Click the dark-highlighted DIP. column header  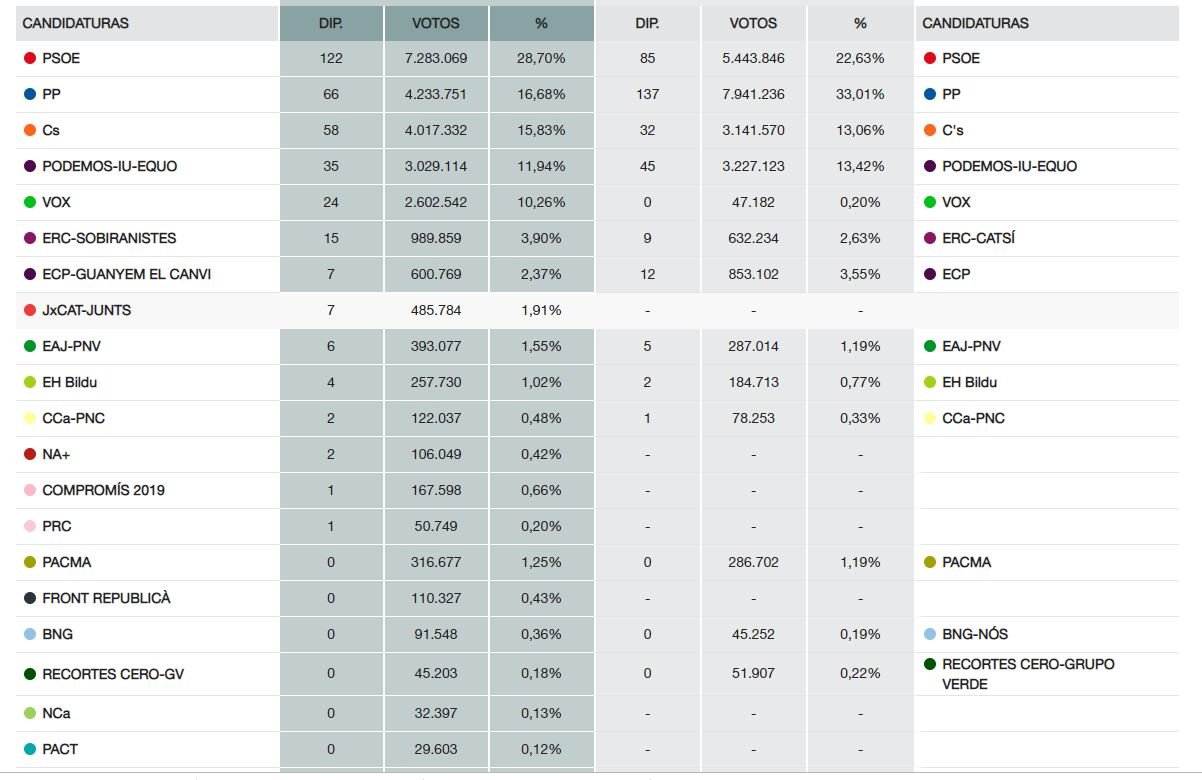pyautogui.click(x=331, y=23)
